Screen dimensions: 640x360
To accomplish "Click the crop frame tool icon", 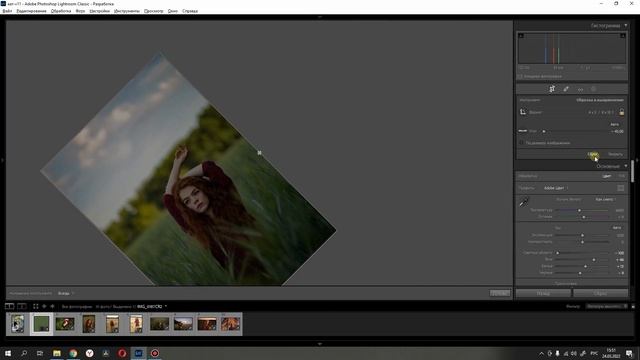I will point(523,112).
